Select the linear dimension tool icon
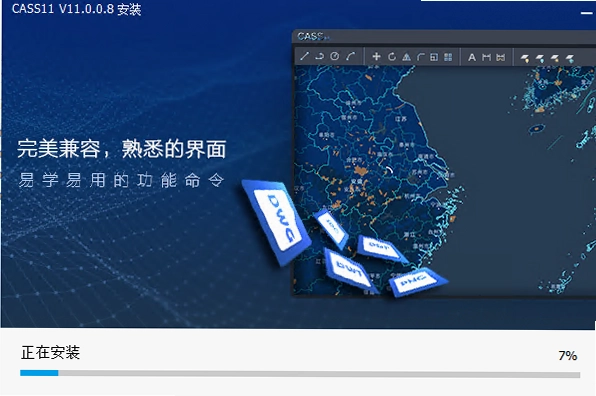Viewport: 596px width, 396px height. 486,57
